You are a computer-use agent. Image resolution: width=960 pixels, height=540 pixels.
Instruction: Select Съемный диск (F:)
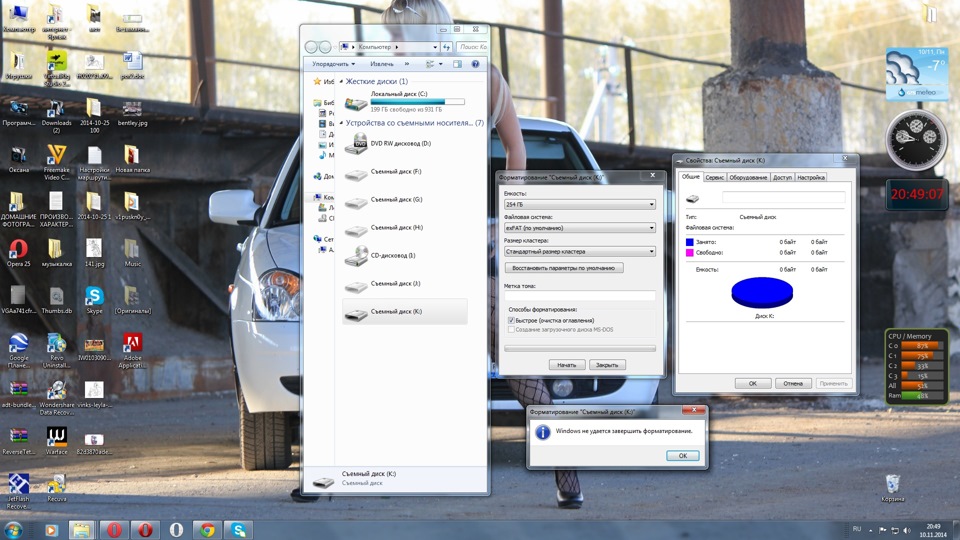[x=405, y=172]
